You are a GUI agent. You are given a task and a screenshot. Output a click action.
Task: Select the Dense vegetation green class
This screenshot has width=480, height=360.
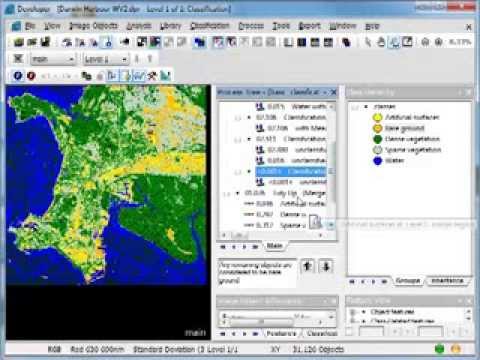click(x=406, y=139)
